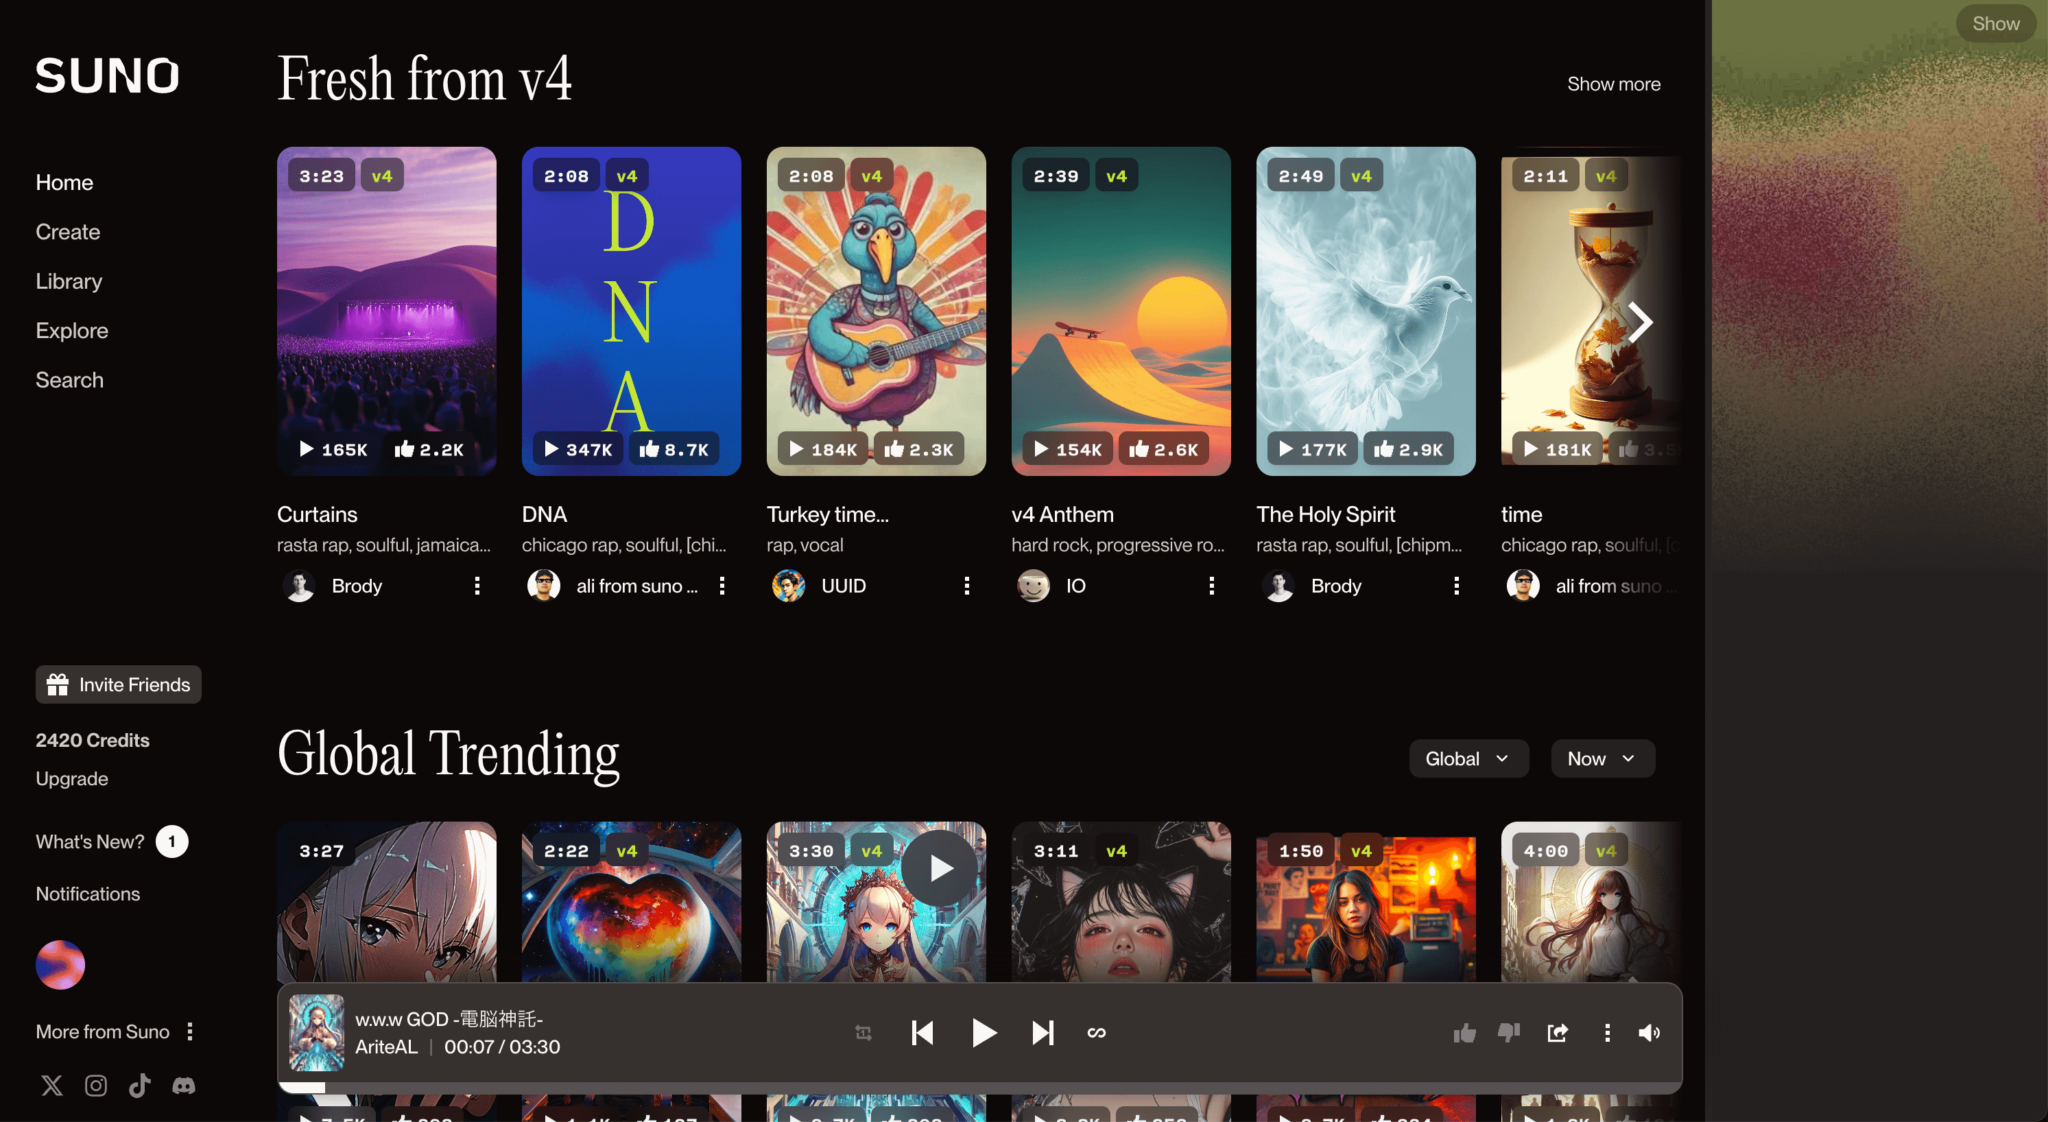Go to previous track in player bar
The width and height of the screenshot is (2048, 1122).
tap(922, 1033)
